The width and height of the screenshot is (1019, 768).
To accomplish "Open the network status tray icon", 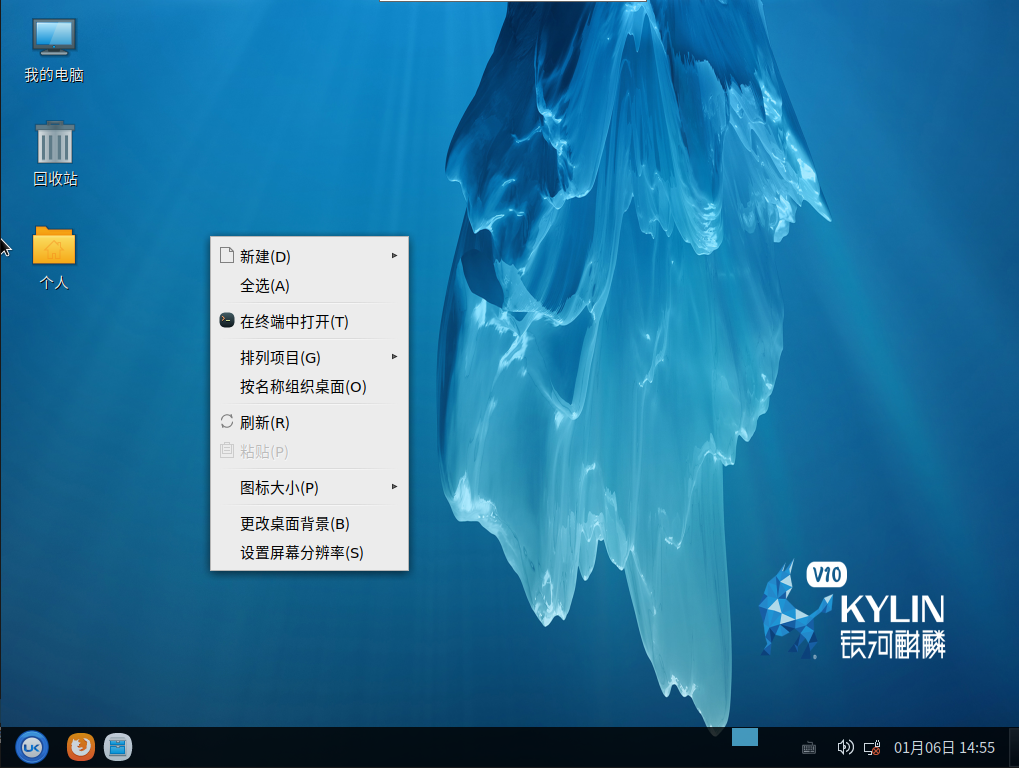I will [872, 747].
